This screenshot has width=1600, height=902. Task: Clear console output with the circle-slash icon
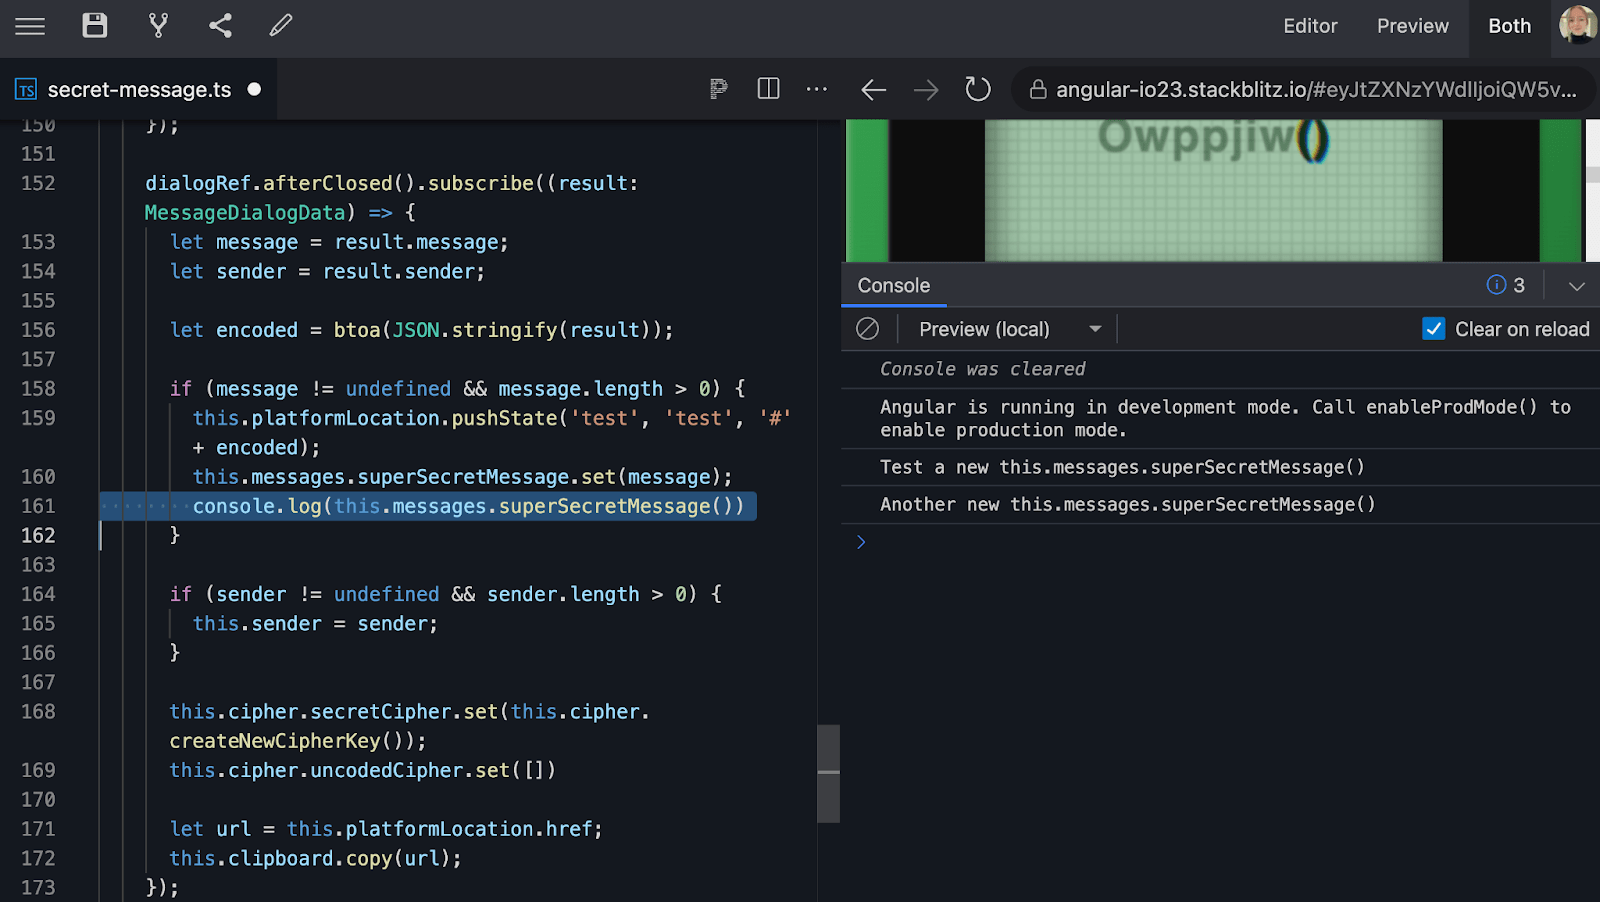[x=868, y=328]
